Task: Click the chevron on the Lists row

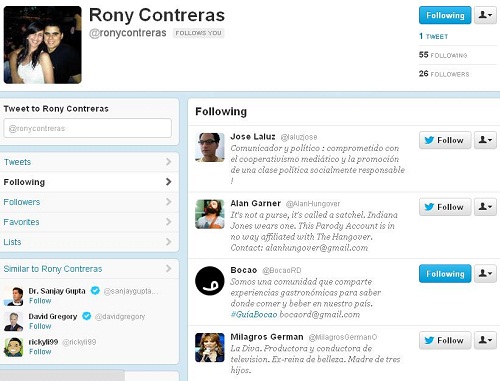Action: tap(169, 242)
